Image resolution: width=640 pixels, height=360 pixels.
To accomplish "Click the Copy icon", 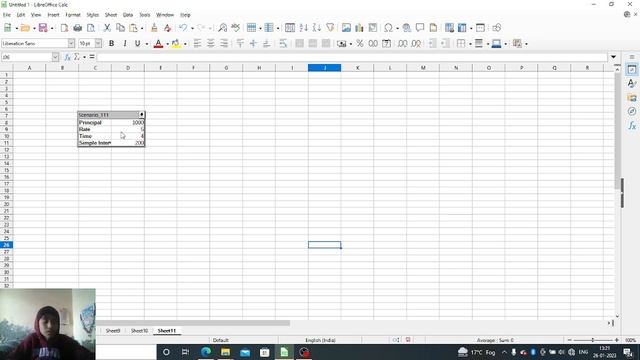I will click(120, 28).
